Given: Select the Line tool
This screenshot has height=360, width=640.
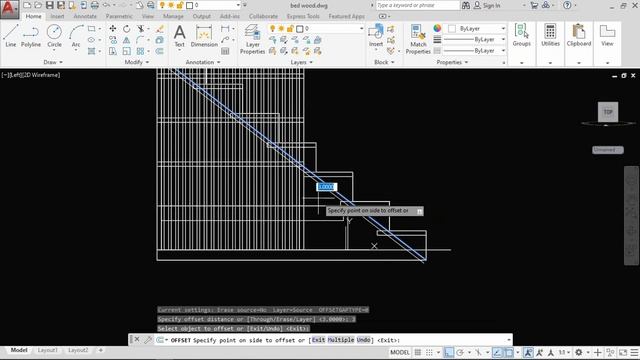Looking at the screenshot, I should click(x=11, y=36).
